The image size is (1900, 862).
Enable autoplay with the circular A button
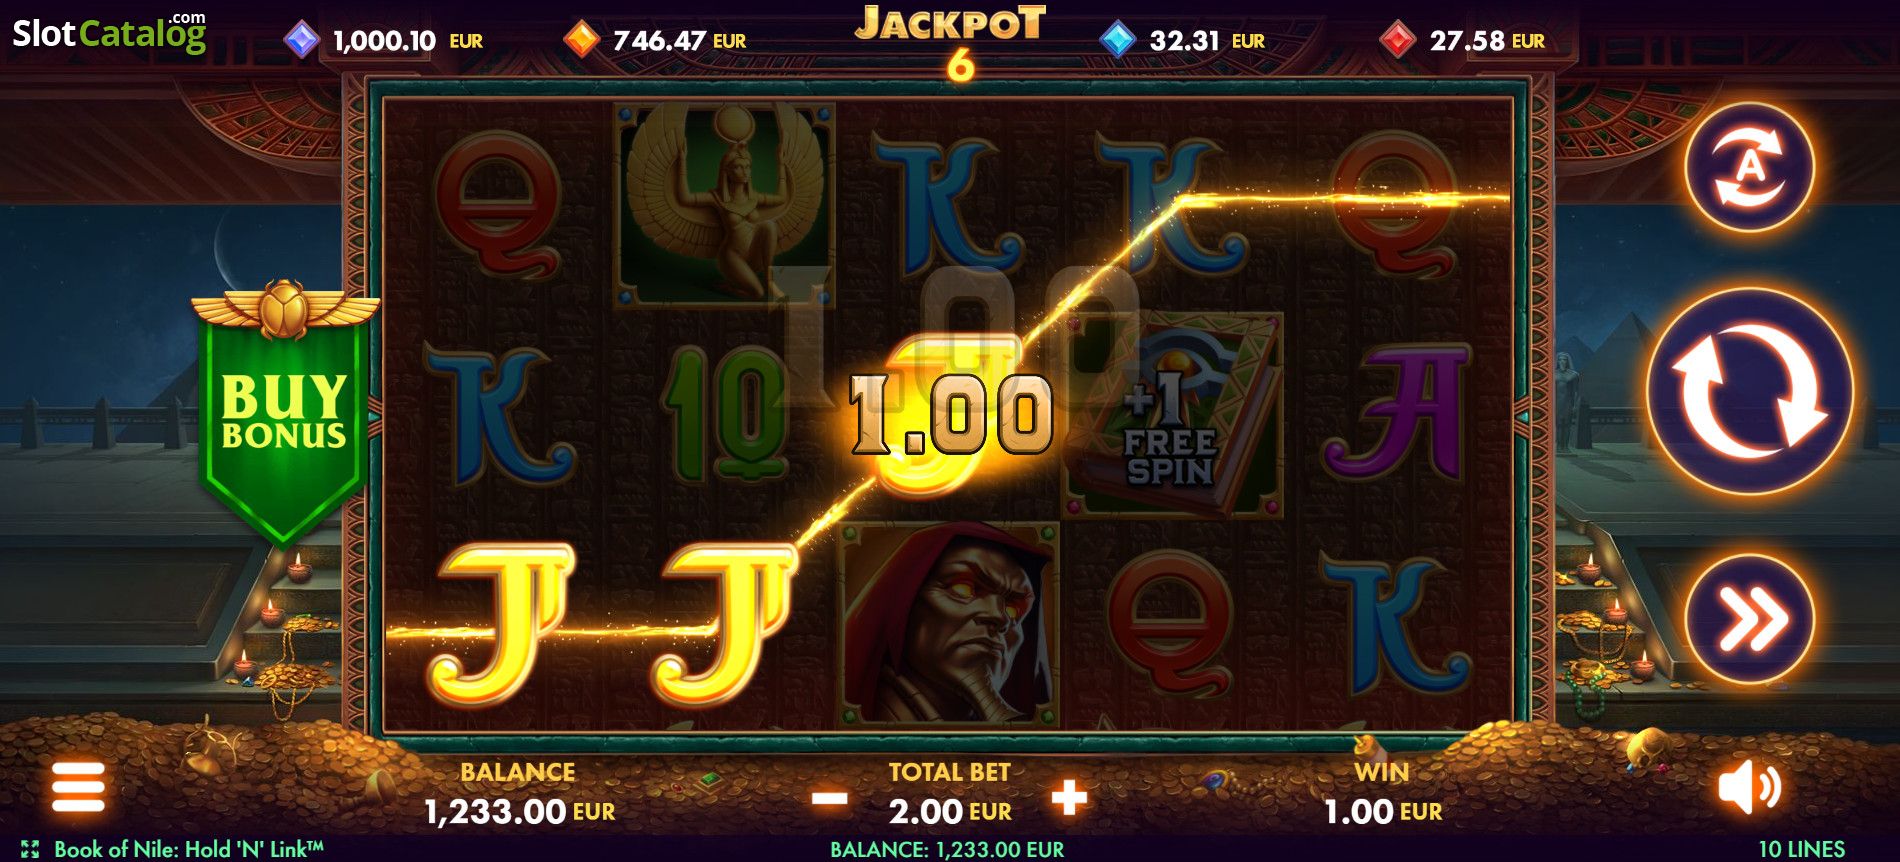click(1750, 167)
